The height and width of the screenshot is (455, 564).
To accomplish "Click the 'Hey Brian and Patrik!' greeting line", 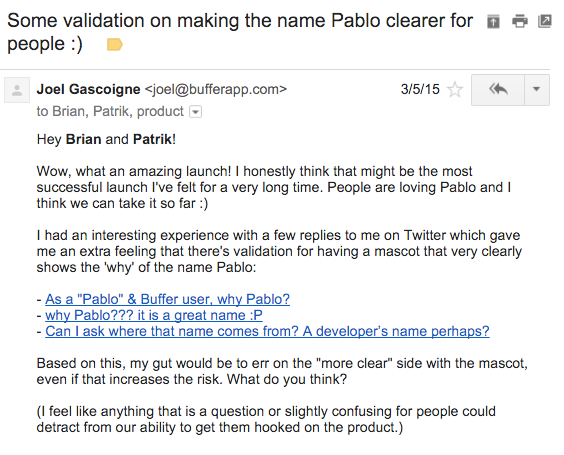I will [106, 139].
